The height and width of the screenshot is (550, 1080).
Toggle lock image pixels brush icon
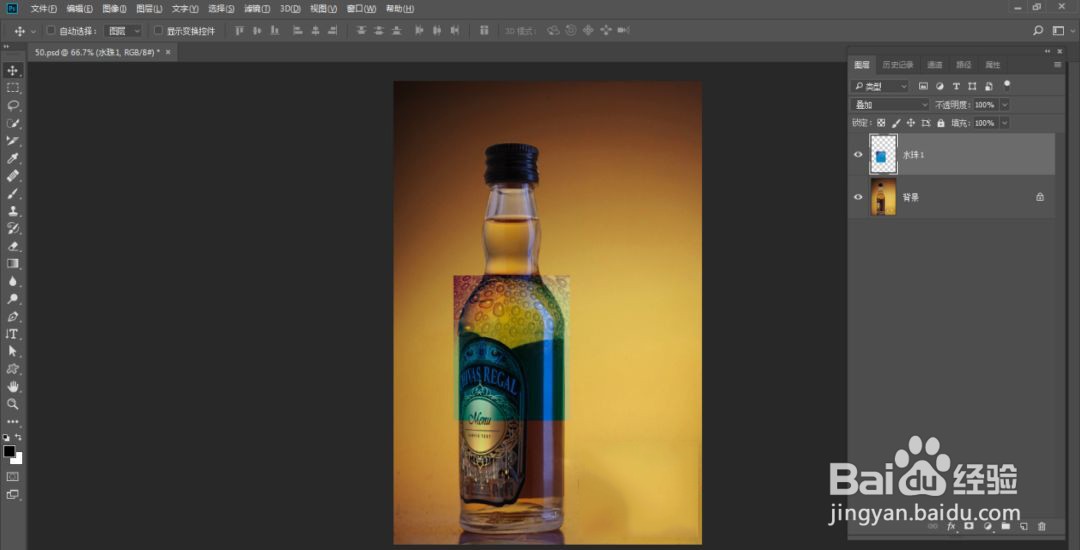896,123
